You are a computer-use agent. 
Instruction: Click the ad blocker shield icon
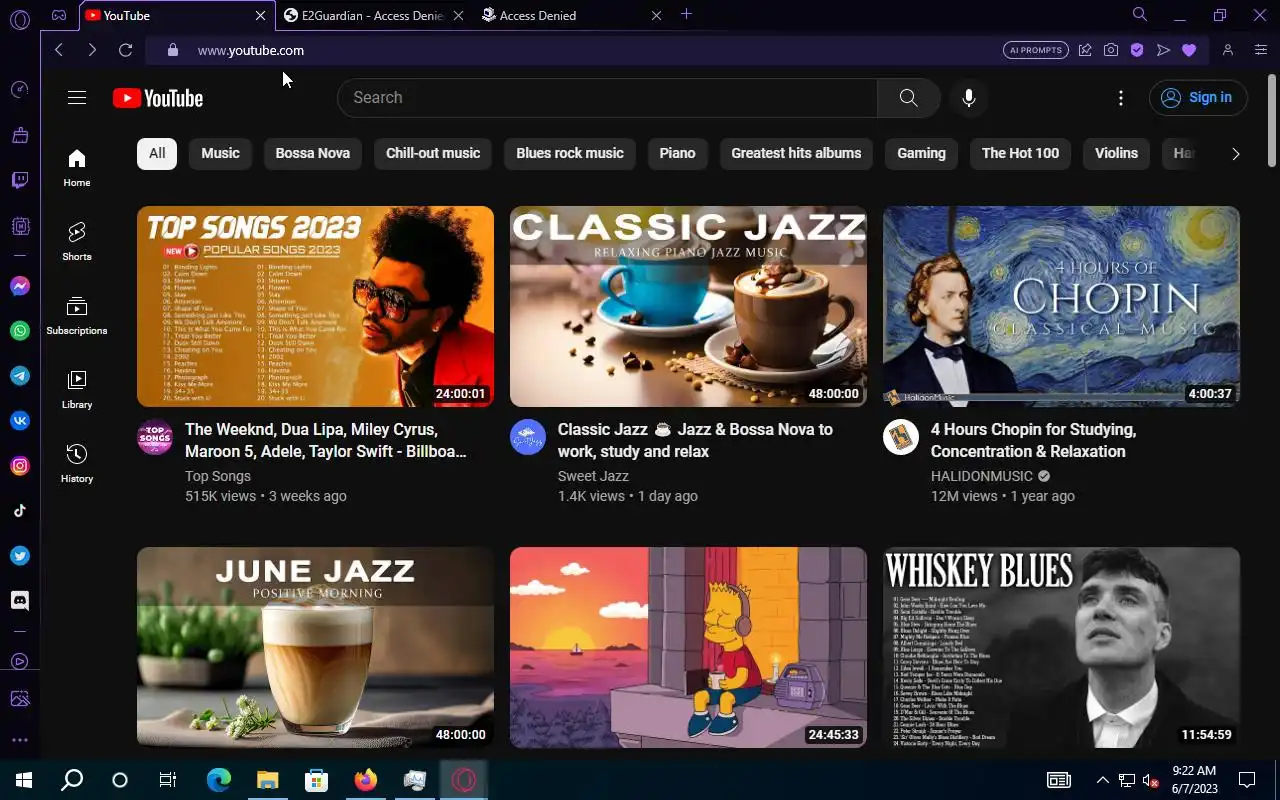(x=1137, y=50)
